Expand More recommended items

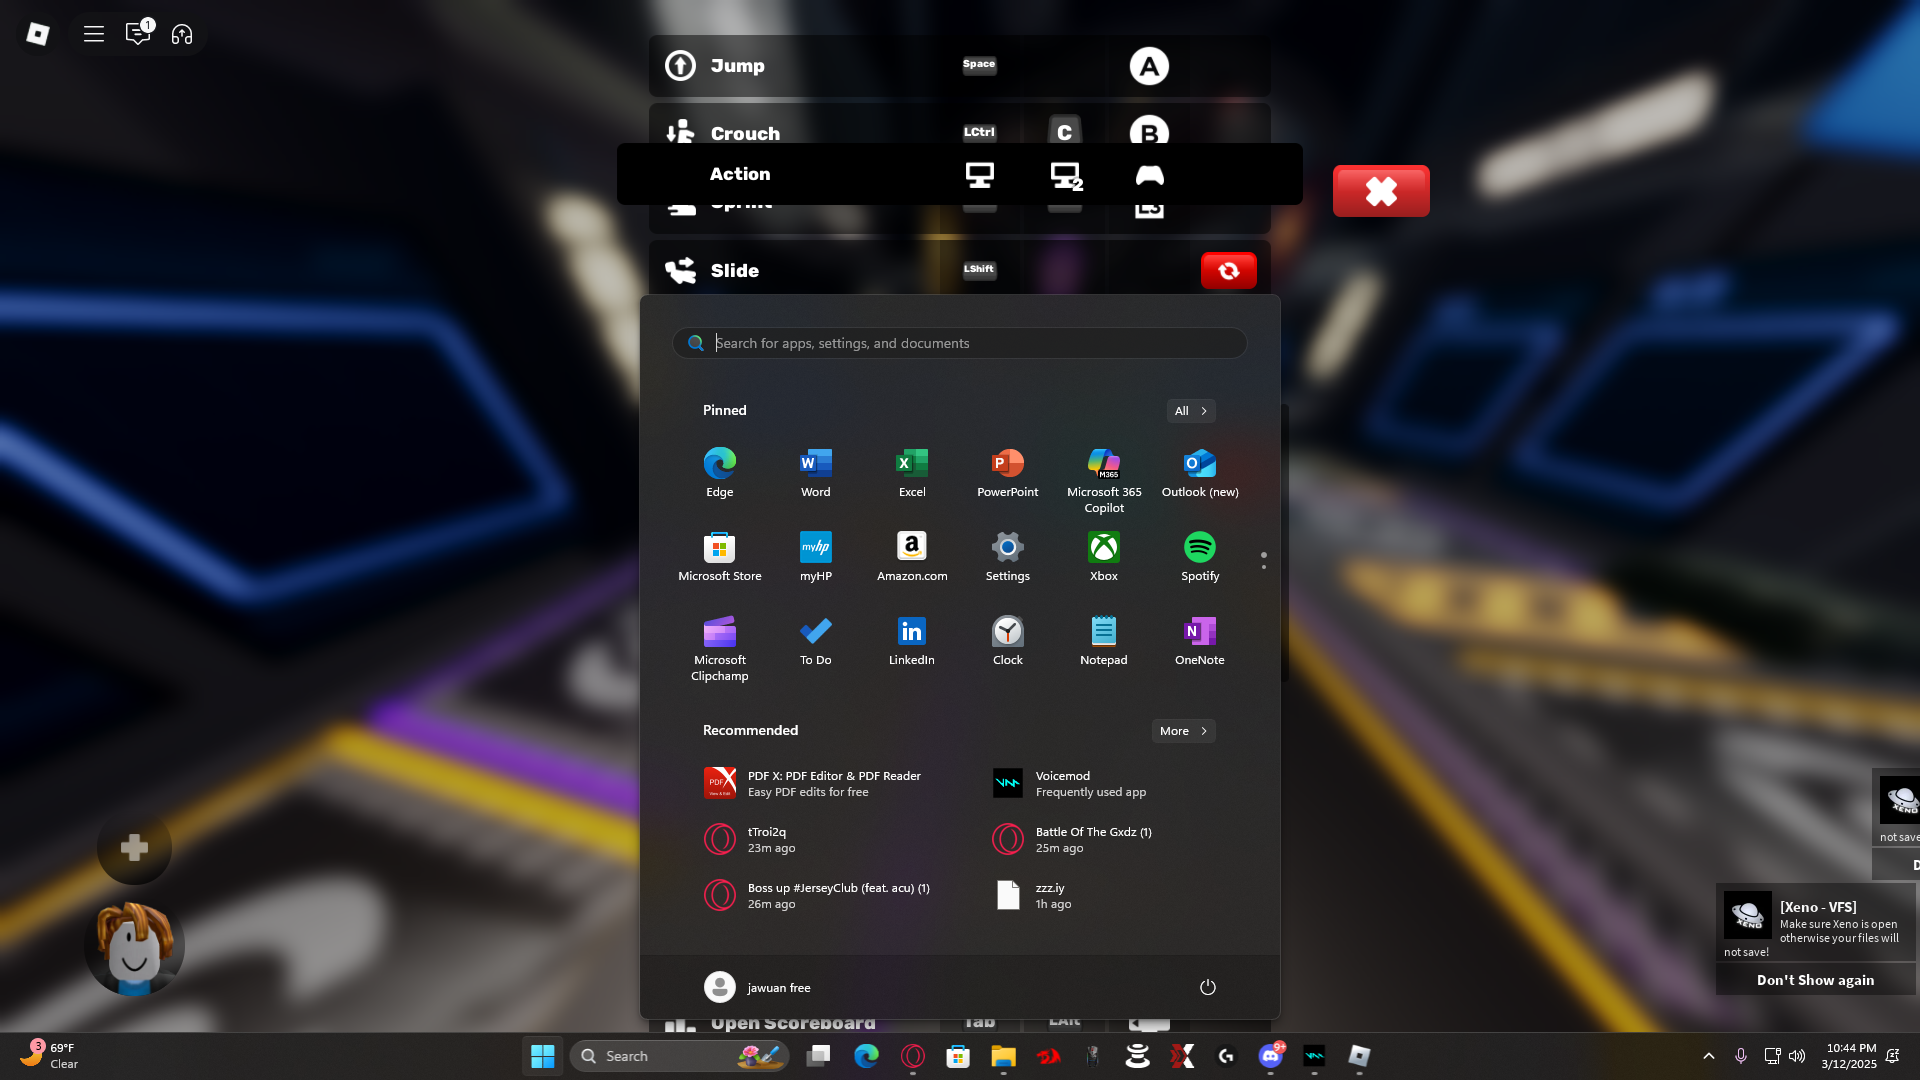pos(1183,731)
